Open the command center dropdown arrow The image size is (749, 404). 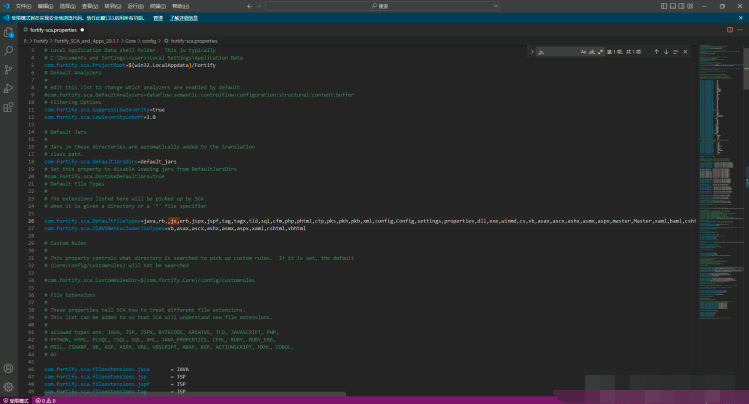point(495,6)
